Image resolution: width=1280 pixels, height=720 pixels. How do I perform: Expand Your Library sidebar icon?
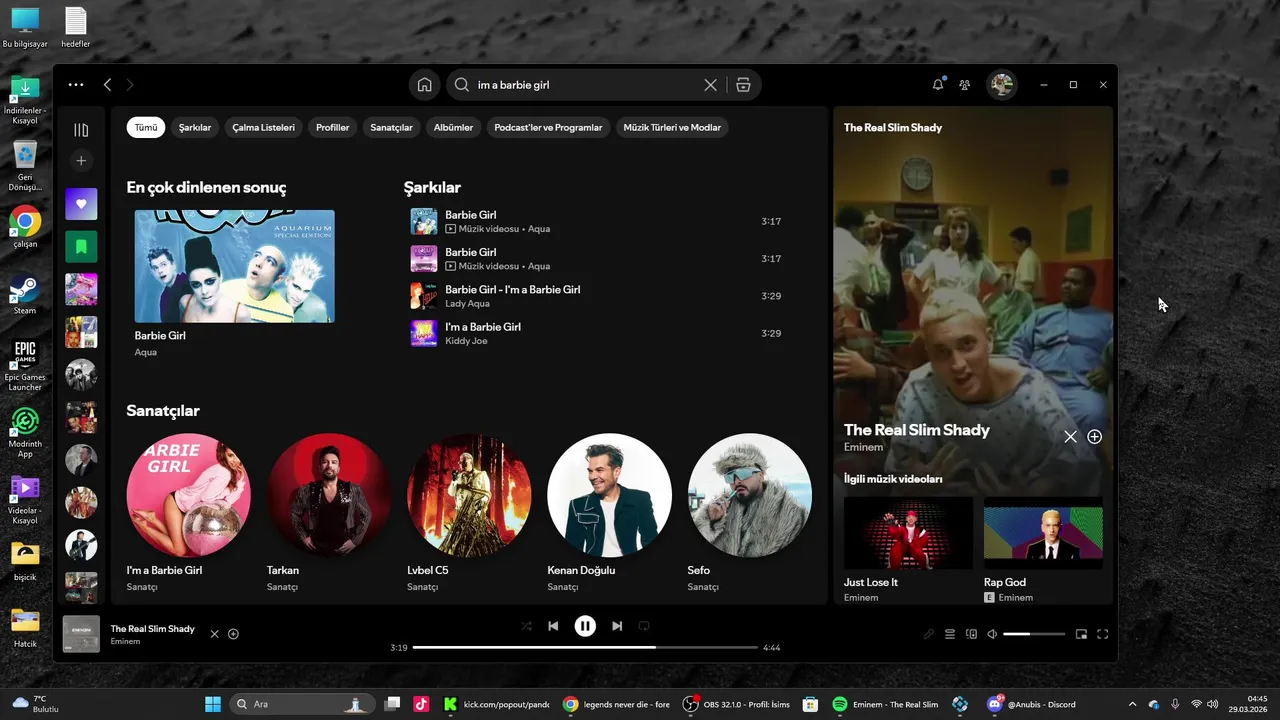point(81,130)
